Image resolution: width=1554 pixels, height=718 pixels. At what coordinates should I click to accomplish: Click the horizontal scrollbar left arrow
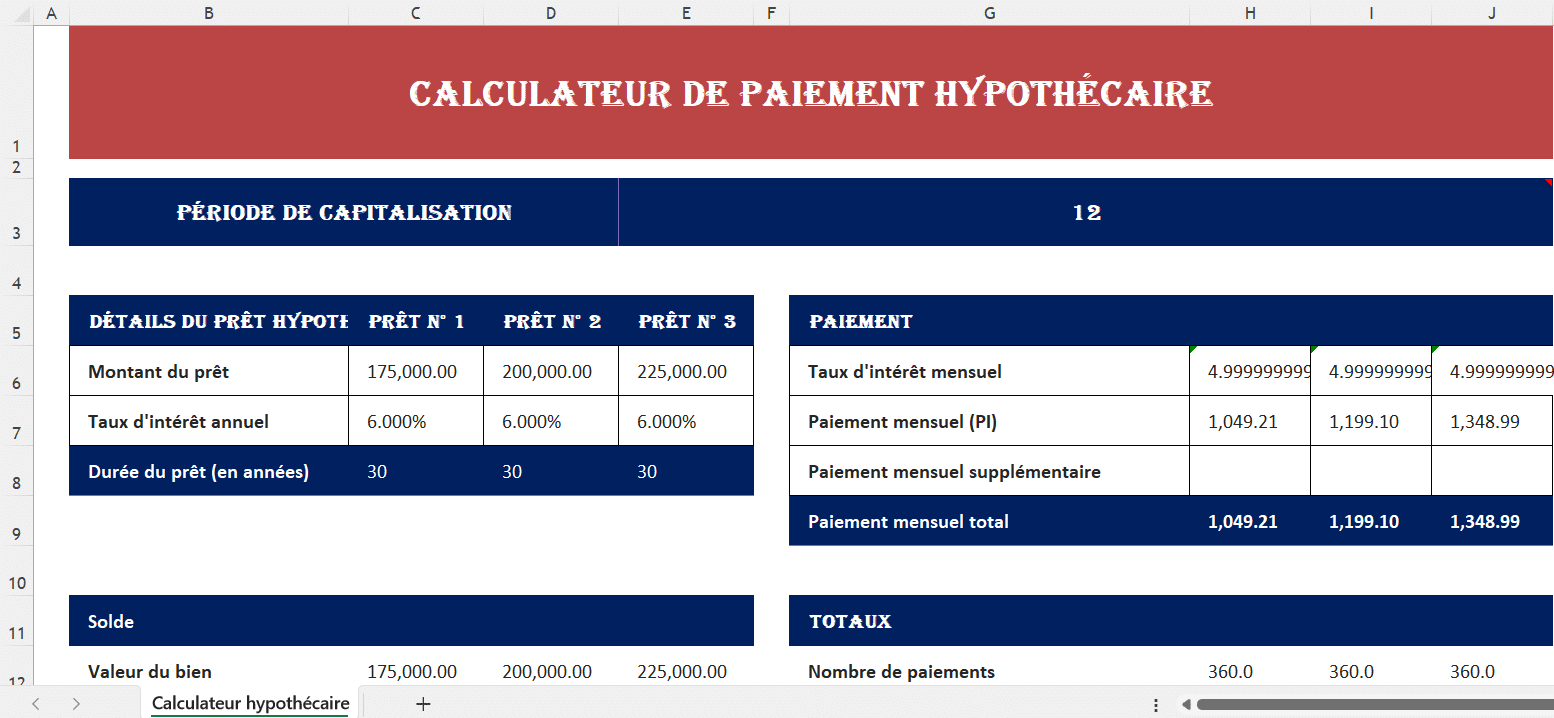[1185, 704]
